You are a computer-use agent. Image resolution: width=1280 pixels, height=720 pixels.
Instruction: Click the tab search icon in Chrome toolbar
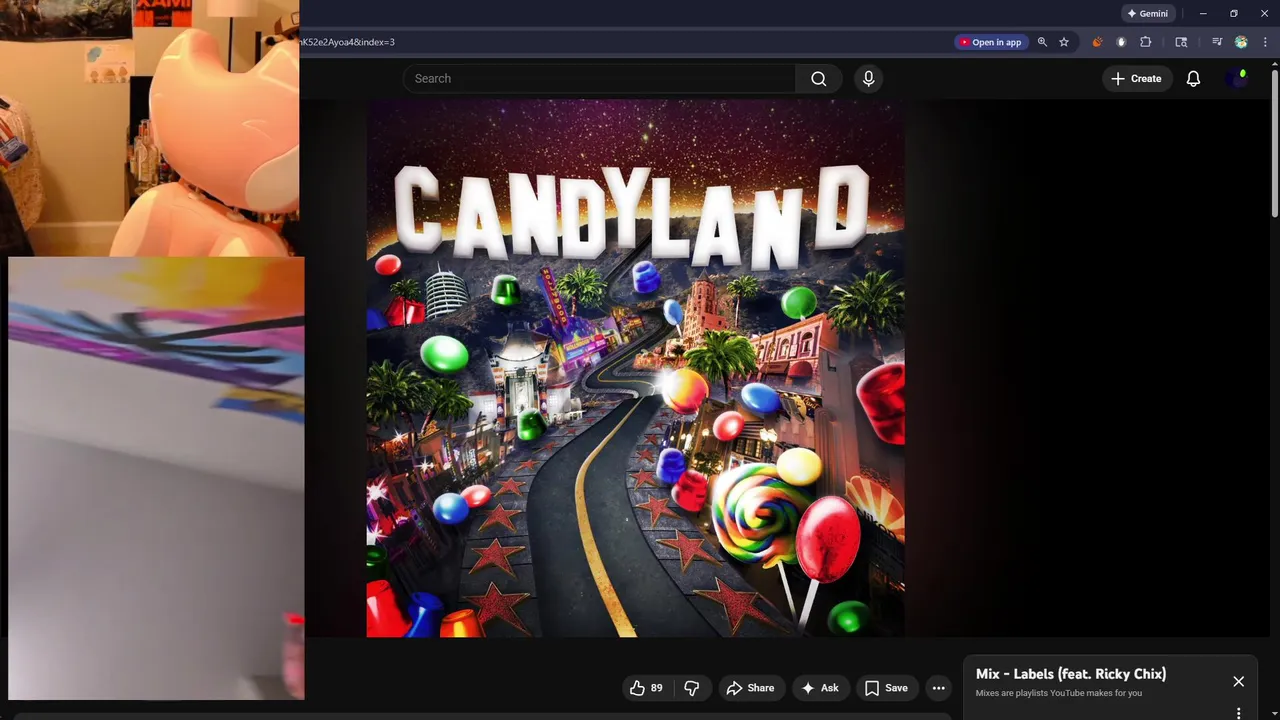(1181, 42)
